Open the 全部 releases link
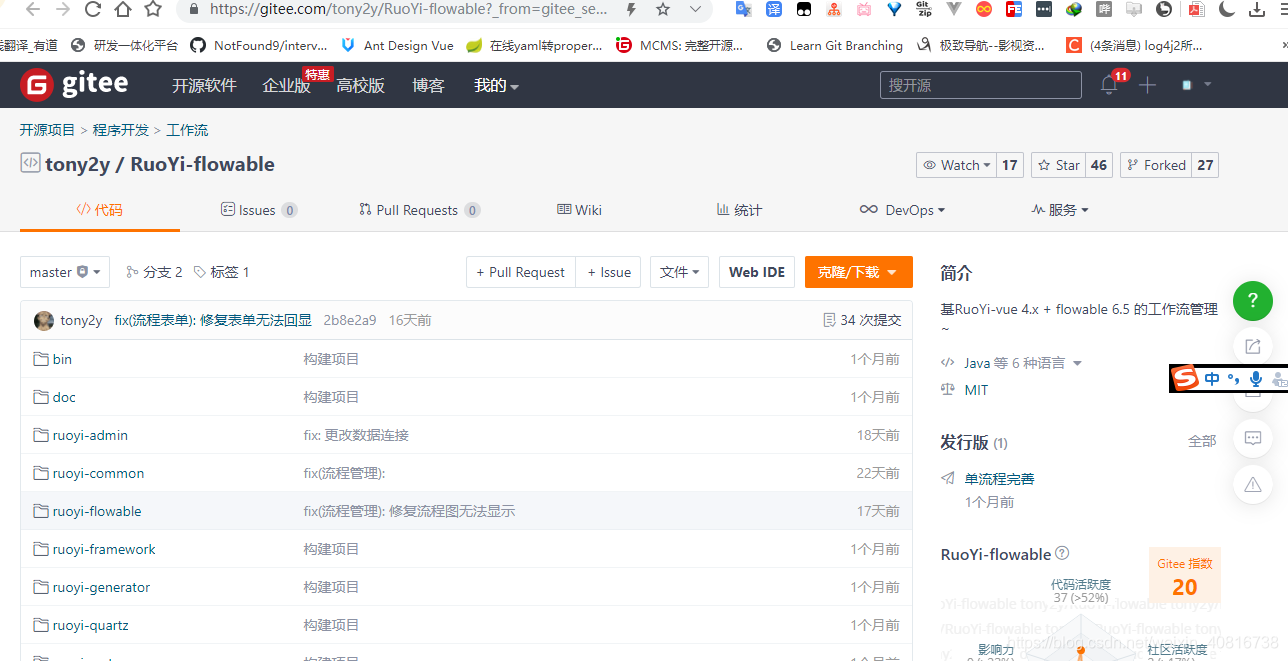The width and height of the screenshot is (1288, 661). click(x=1202, y=441)
